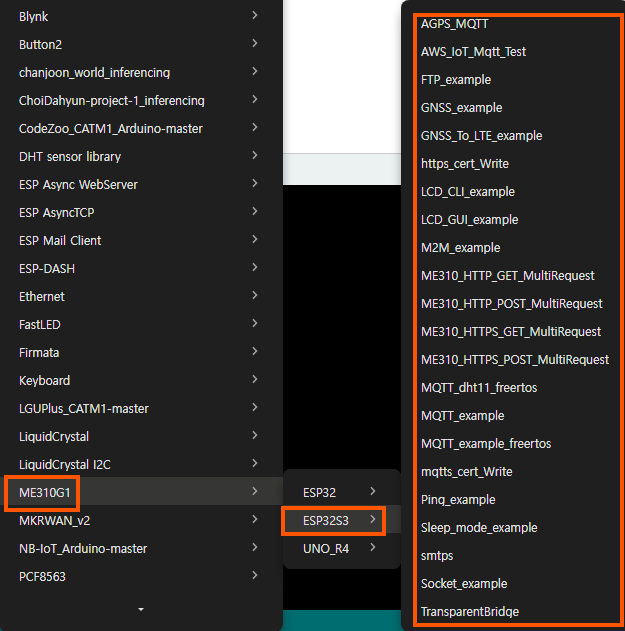This screenshot has width=625, height=631.
Task: Open FastLED library examples
Action: point(141,324)
